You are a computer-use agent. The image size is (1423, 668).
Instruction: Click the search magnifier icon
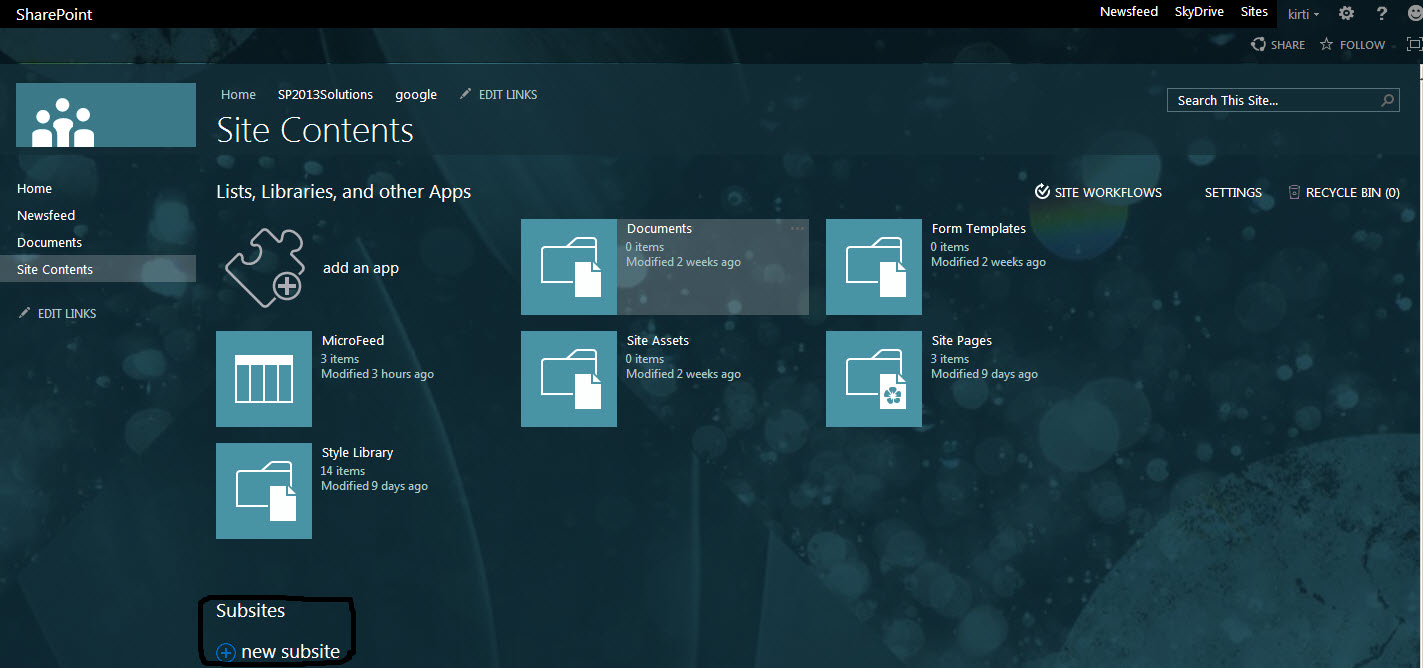click(1388, 100)
